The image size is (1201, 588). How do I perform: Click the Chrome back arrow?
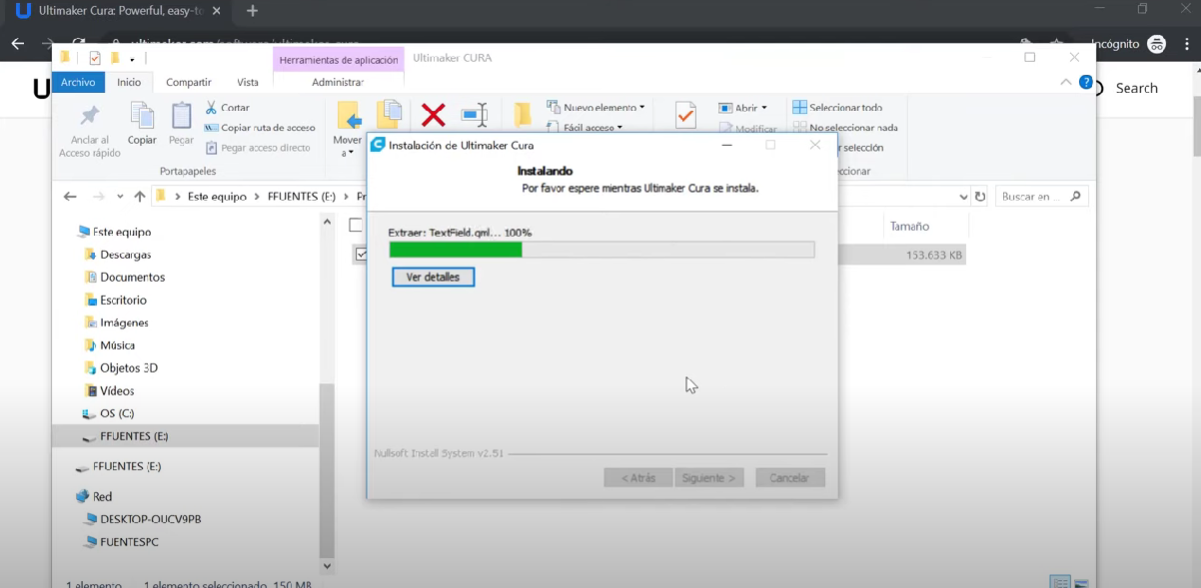pyautogui.click(x=17, y=44)
